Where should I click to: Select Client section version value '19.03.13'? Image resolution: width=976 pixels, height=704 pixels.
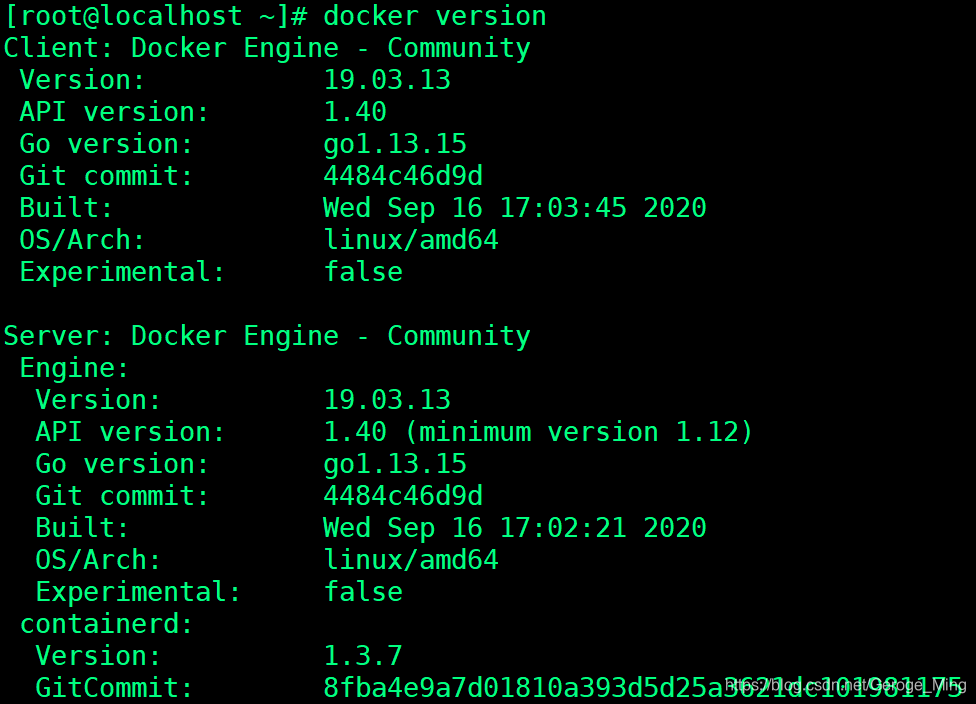(x=387, y=80)
